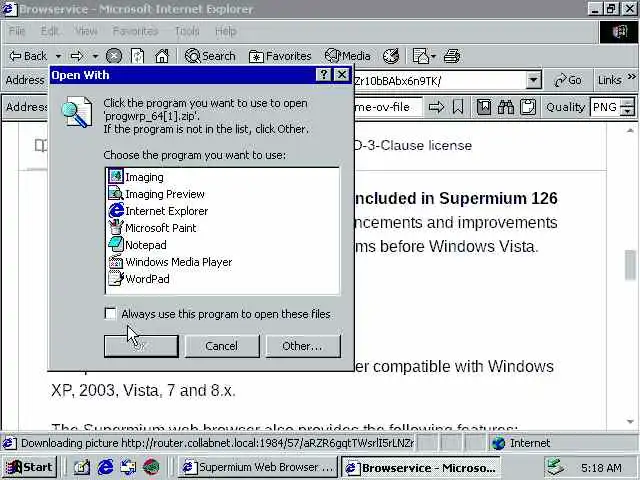Viewport: 640px width, 480px height.
Task: Click the Forward arrow button
Action: coord(77,56)
